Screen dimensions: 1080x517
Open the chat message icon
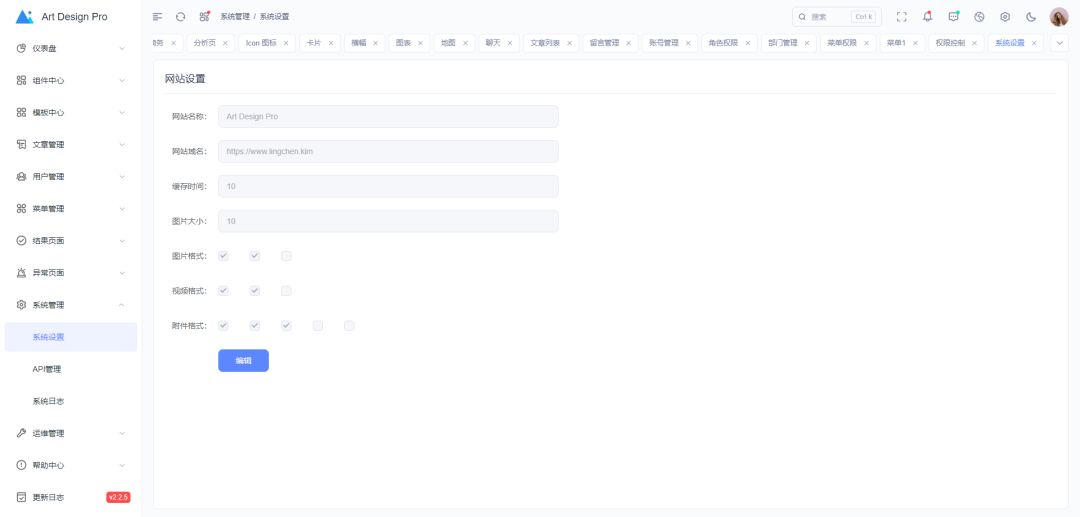coord(953,17)
